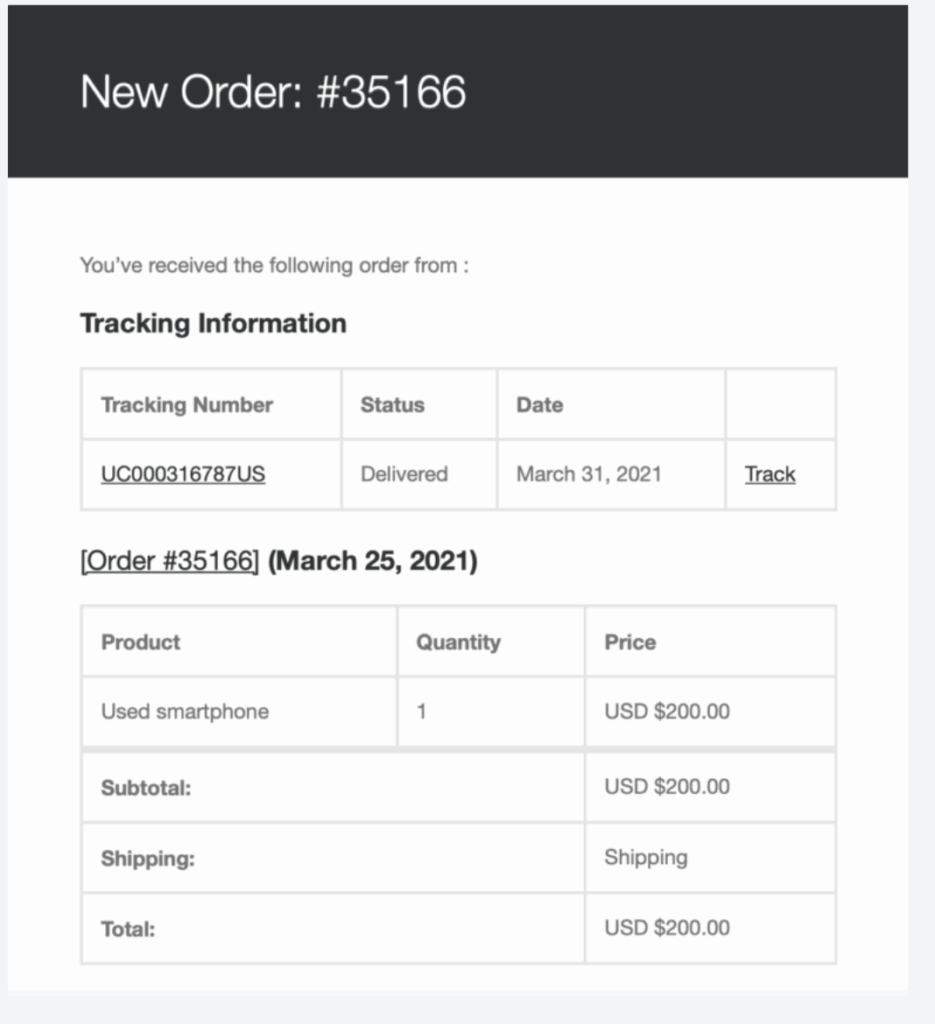The height and width of the screenshot is (1024, 935).
Task: Click the Total amount USD $200.00
Action: 667,928
